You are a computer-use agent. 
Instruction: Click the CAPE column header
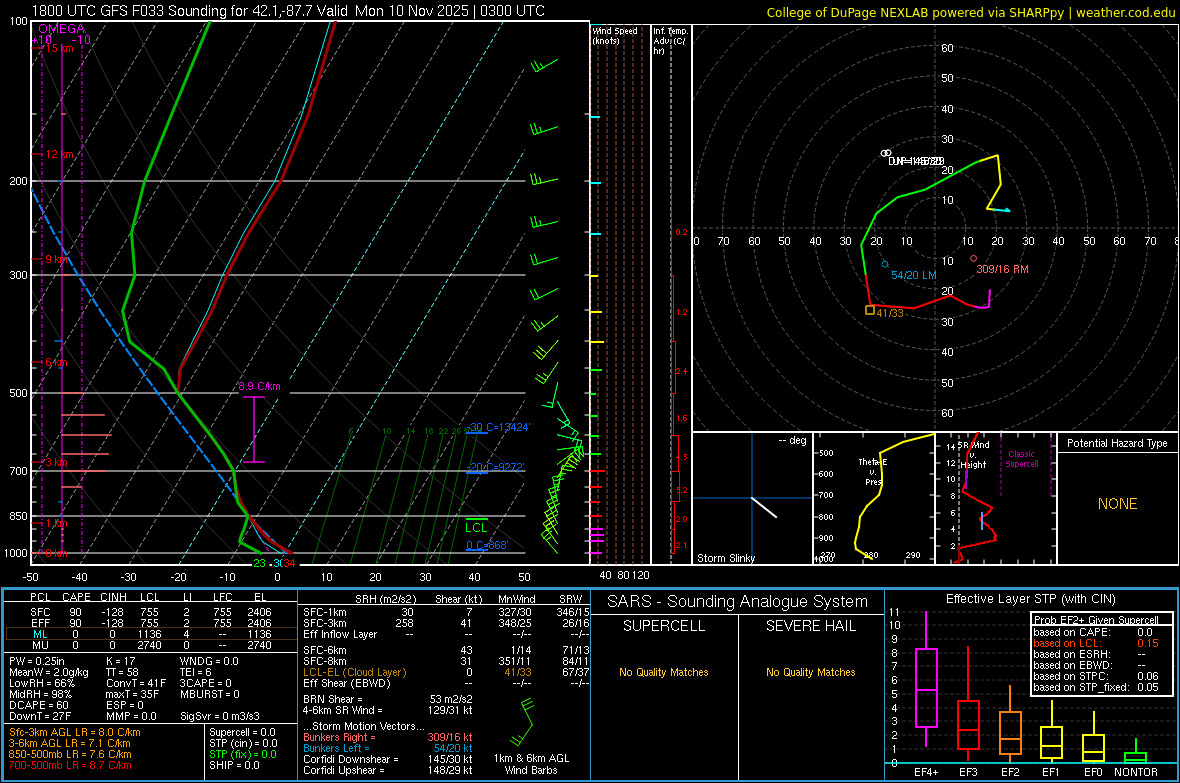[76, 597]
